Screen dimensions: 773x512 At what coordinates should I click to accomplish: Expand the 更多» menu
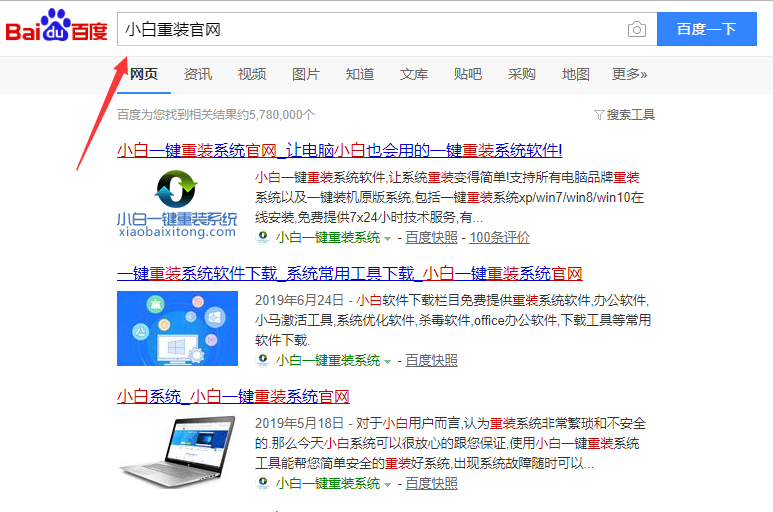tap(630, 74)
